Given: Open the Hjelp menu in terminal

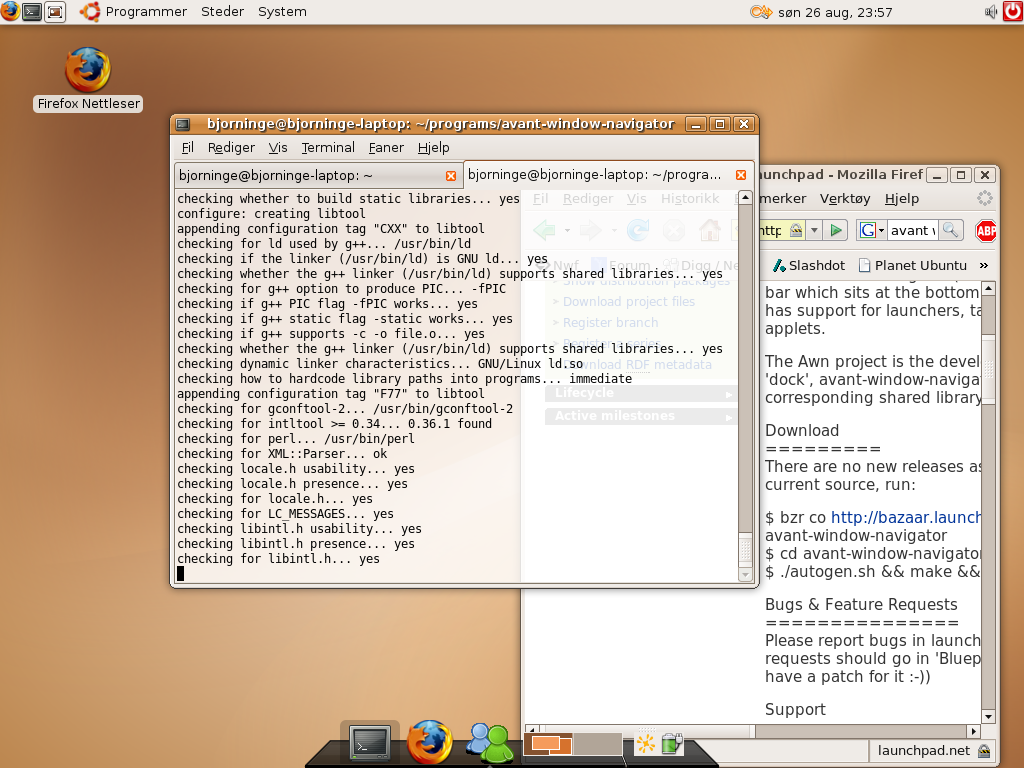Looking at the screenshot, I should (x=434, y=148).
